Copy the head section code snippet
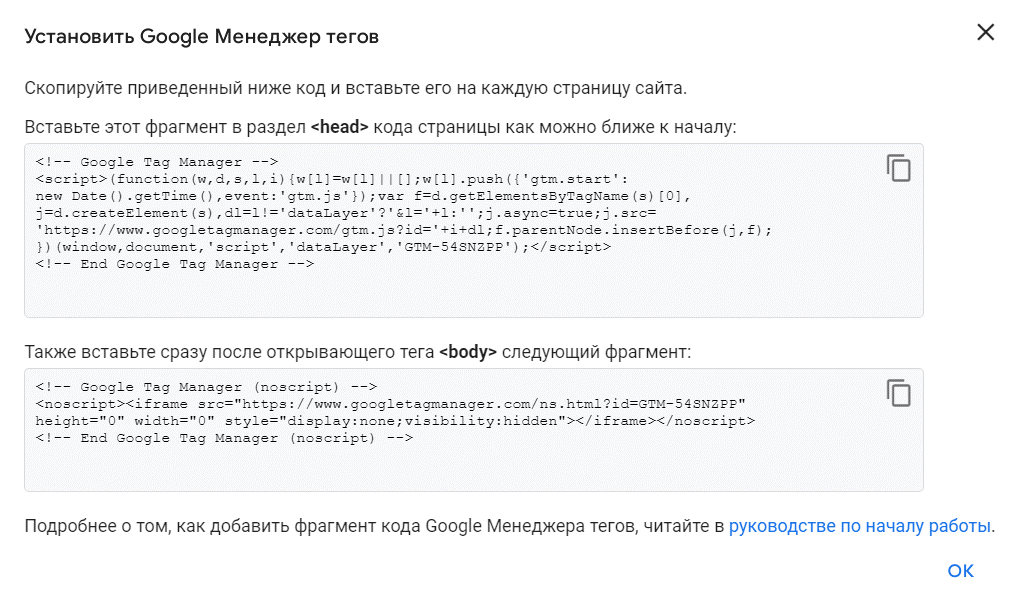The width and height of the screenshot is (1019, 594). [x=899, y=168]
